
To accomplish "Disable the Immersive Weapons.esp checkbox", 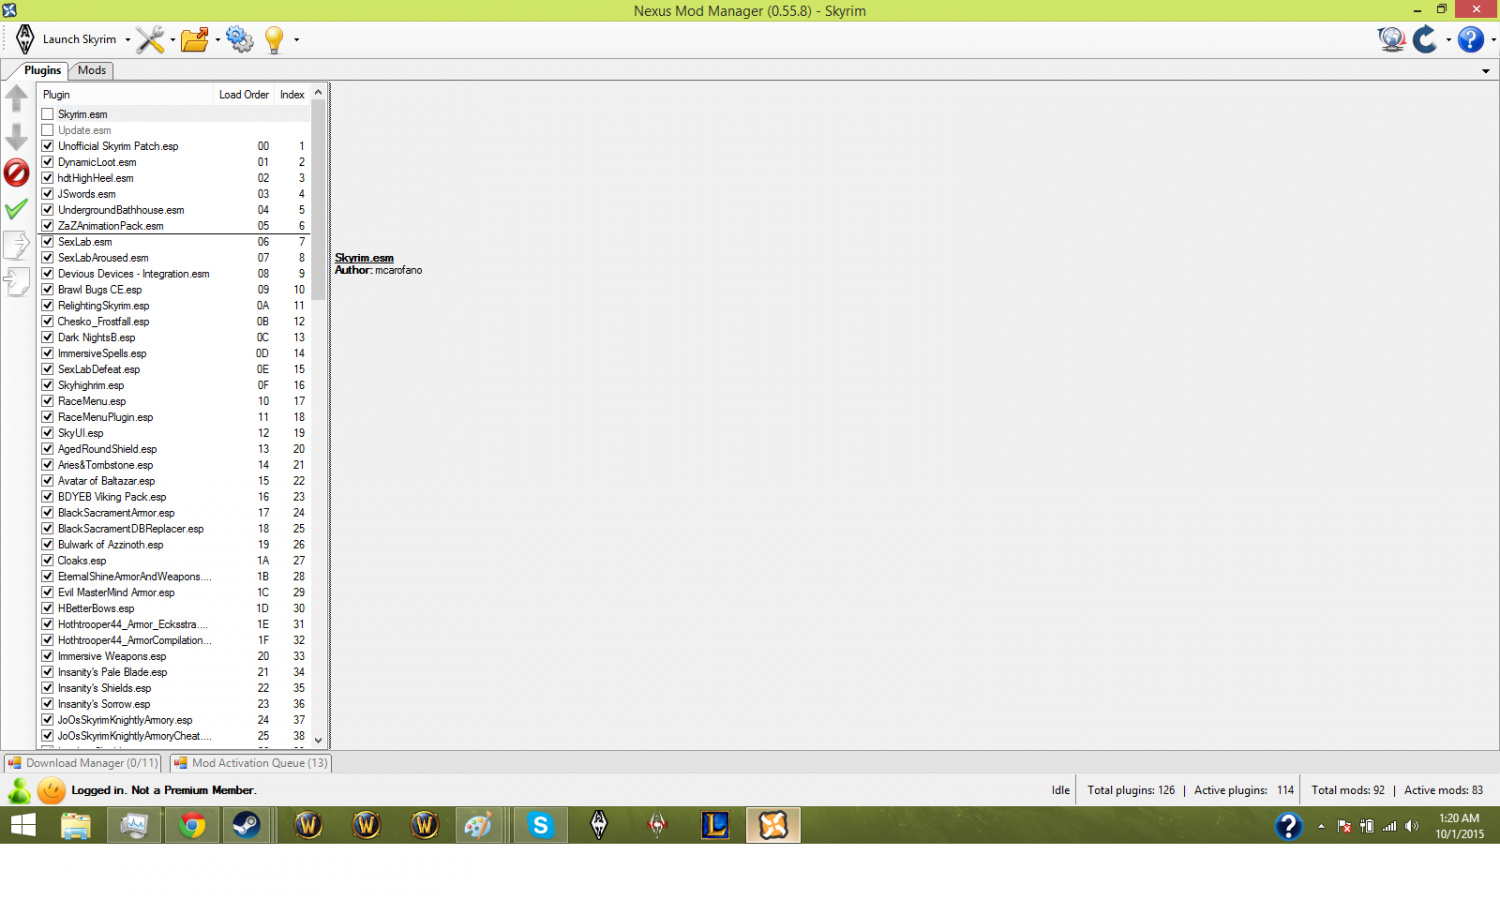I will pyautogui.click(x=47, y=656).
